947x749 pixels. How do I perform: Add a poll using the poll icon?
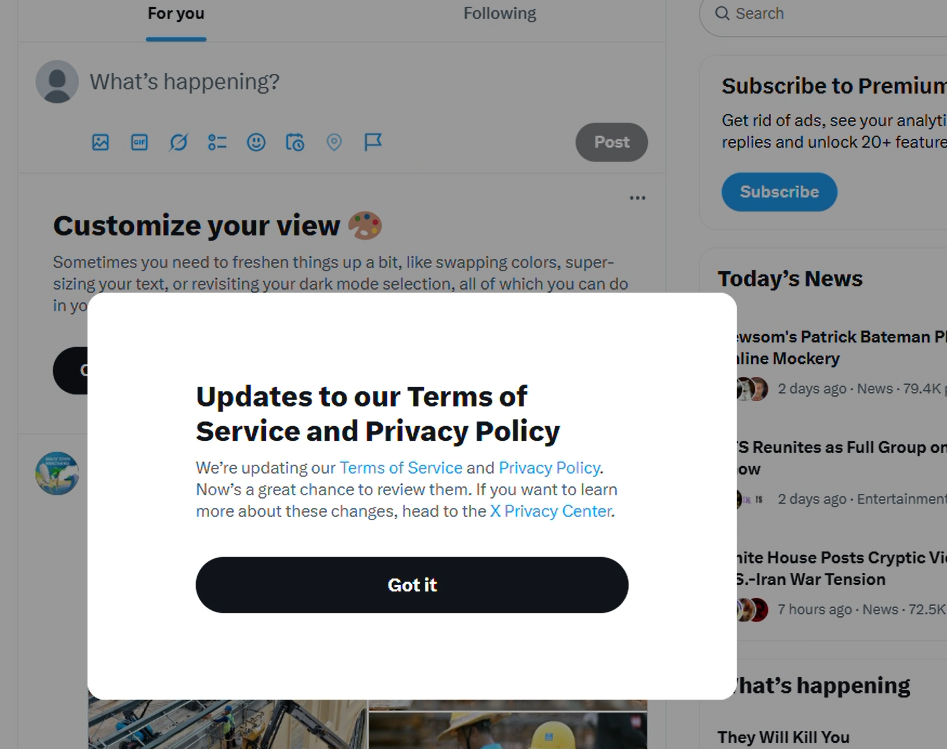pyautogui.click(x=217, y=142)
